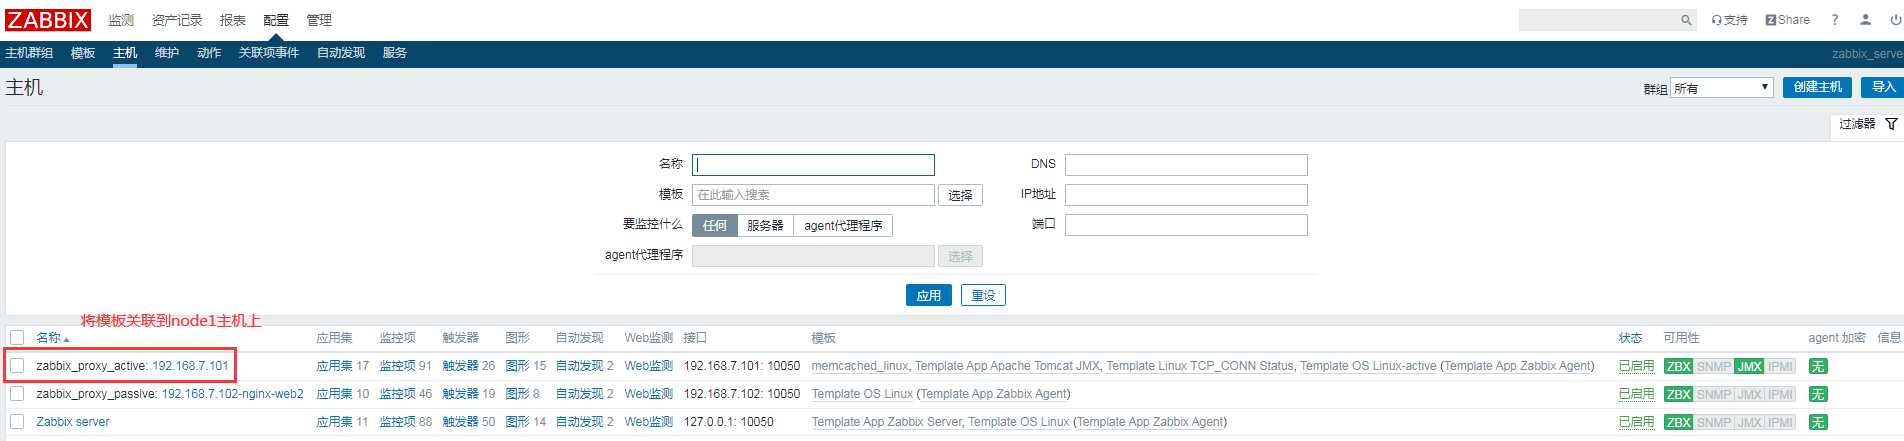Focus the 模板 search input
This screenshot has height=441, width=1904.
tap(813, 195)
